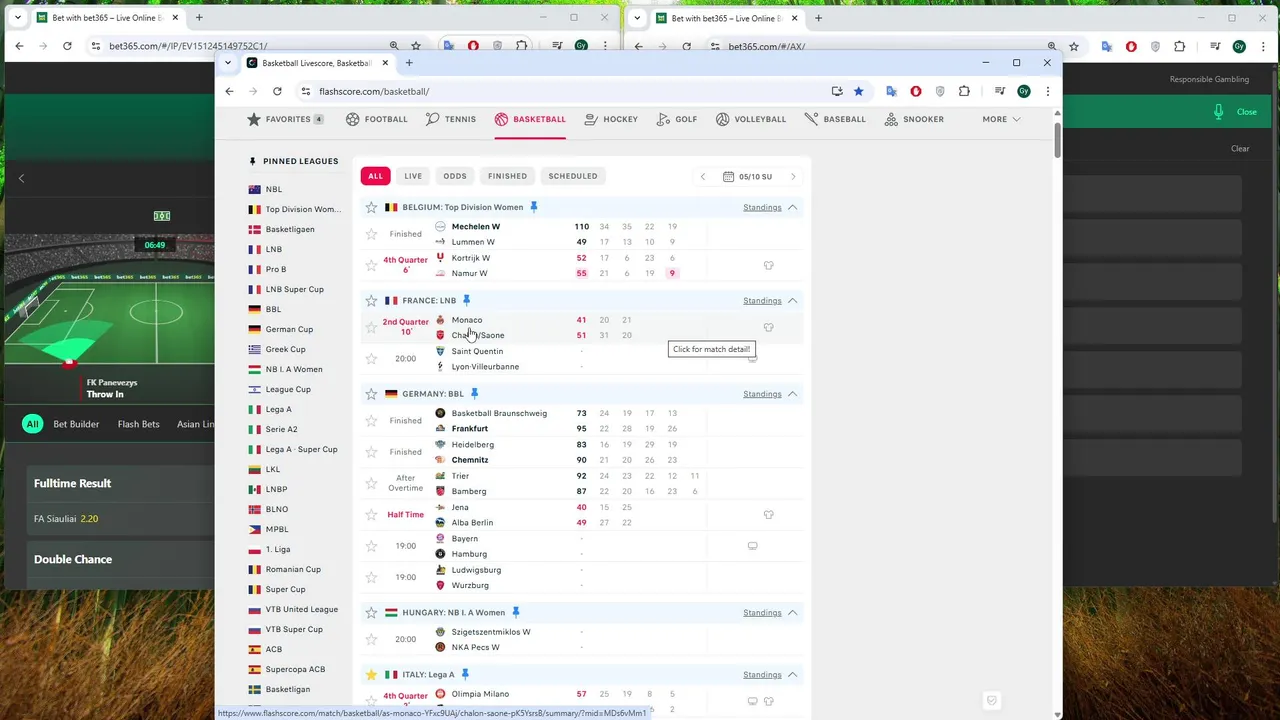Open the Football sport tab
The height and width of the screenshot is (720, 1280).
coord(377,119)
